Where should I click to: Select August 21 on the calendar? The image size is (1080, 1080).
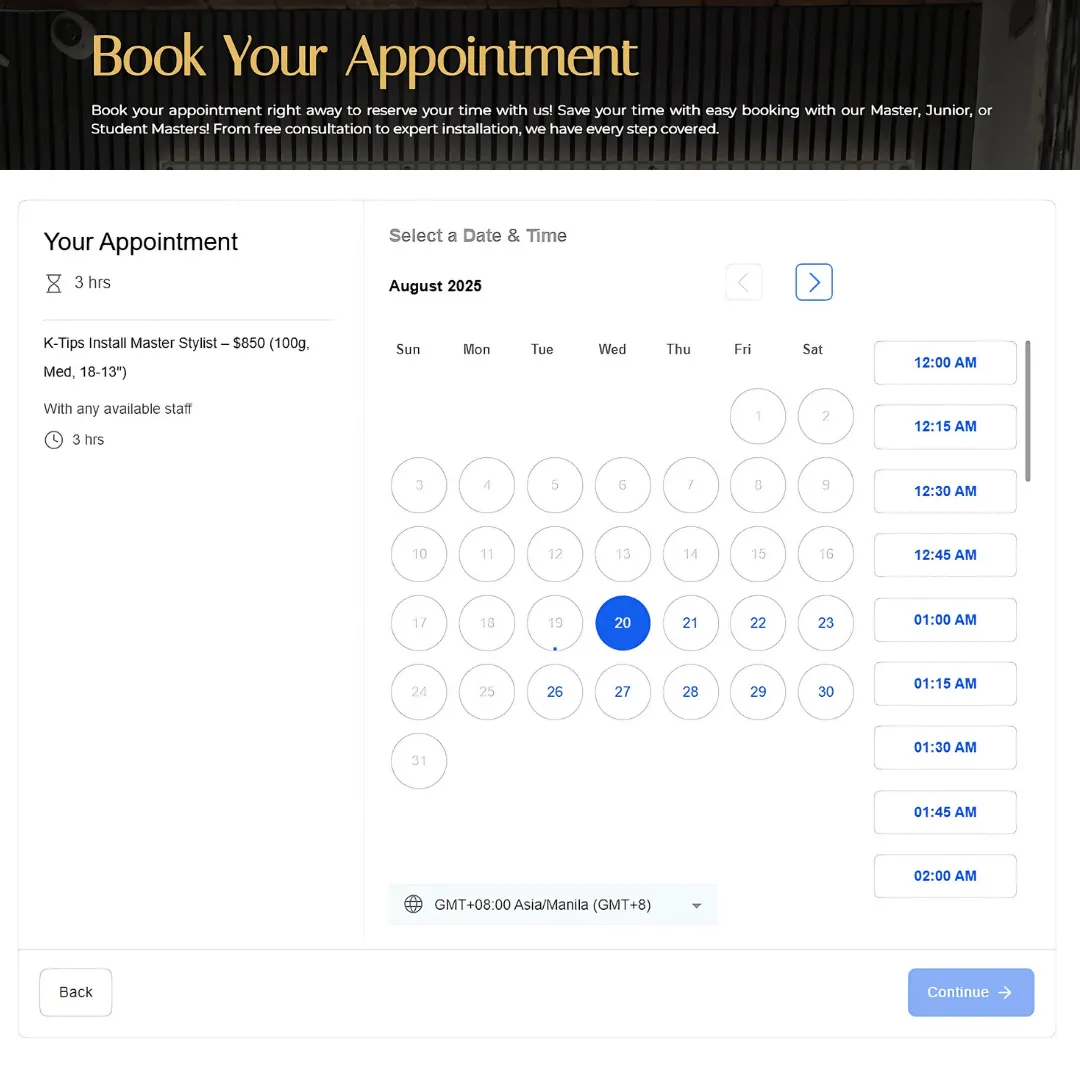tap(690, 623)
